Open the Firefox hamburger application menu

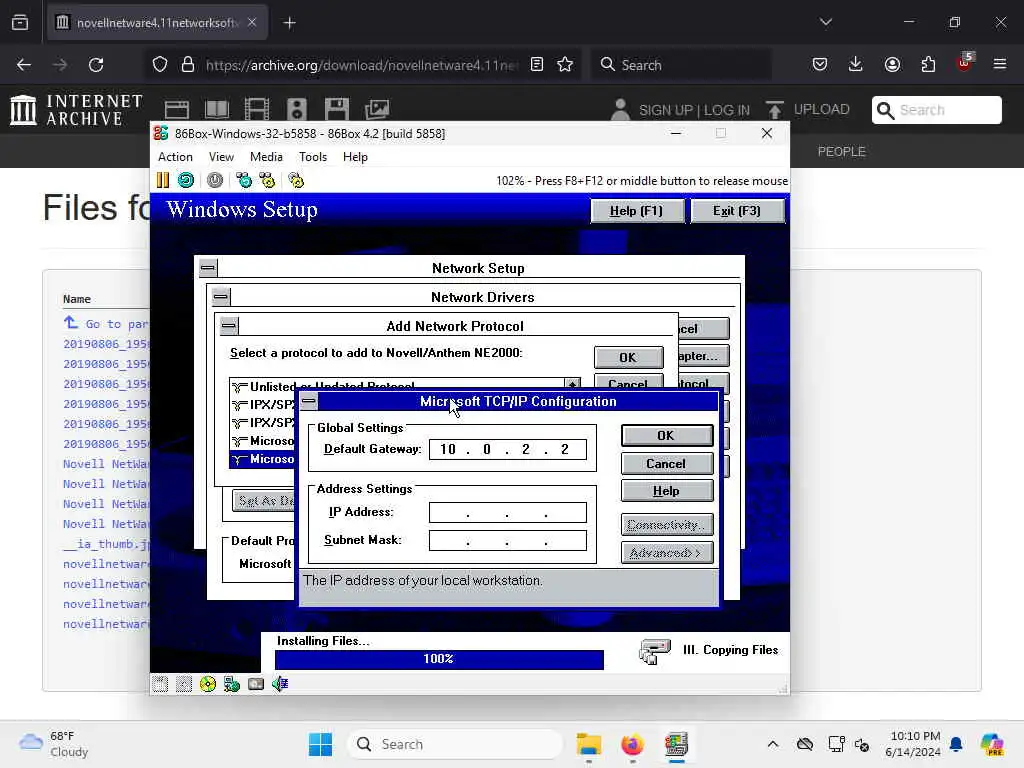[1000, 64]
